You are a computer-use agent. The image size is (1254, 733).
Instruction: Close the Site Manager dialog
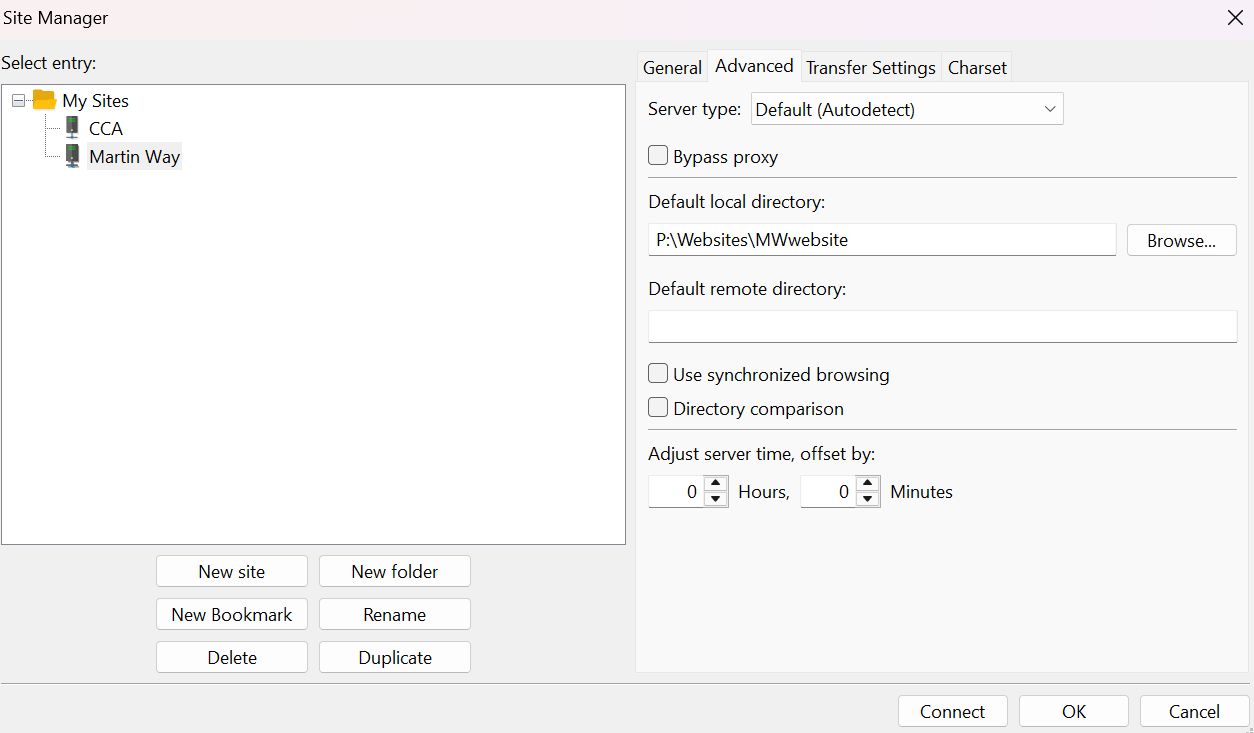[x=1235, y=18]
